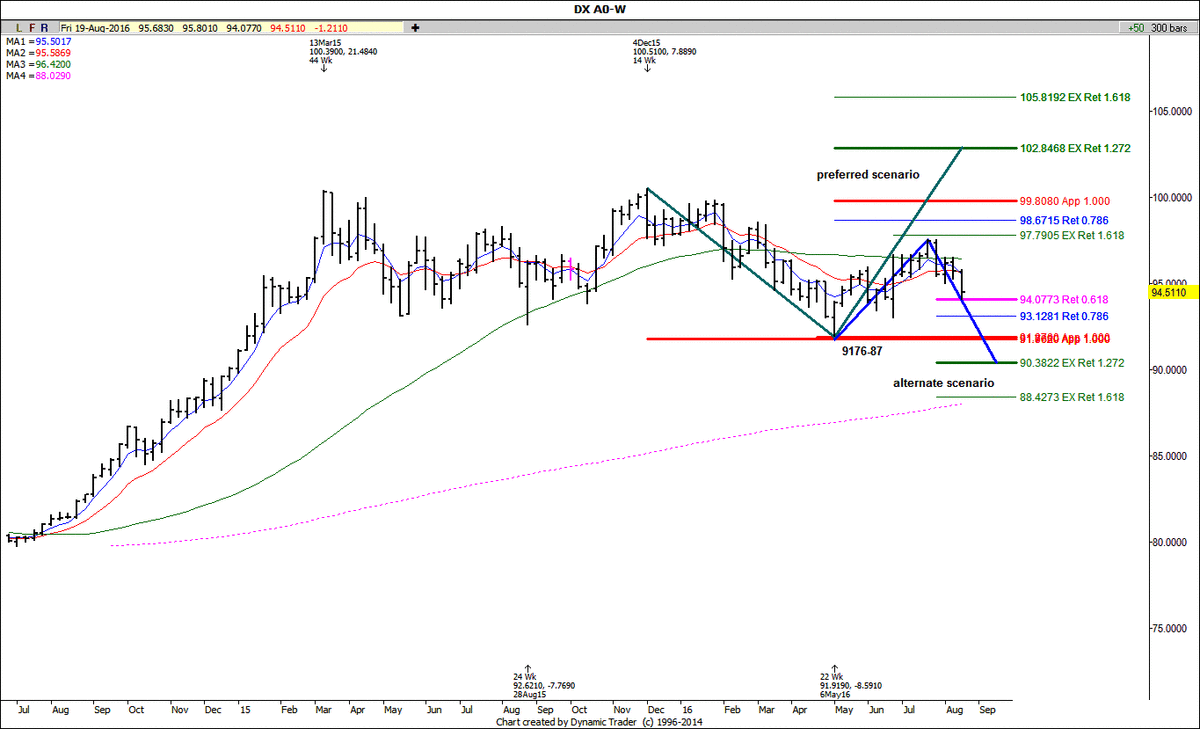Click the chart title "DX A0-W"
The width and height of the screenshot is (1200, 729).
(598, 7)
